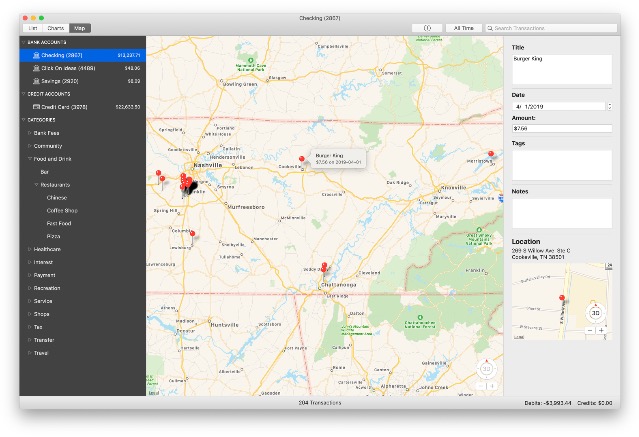Screen dimensions: 639x437
Task: Expand the Service category
Action: [30, 301]
